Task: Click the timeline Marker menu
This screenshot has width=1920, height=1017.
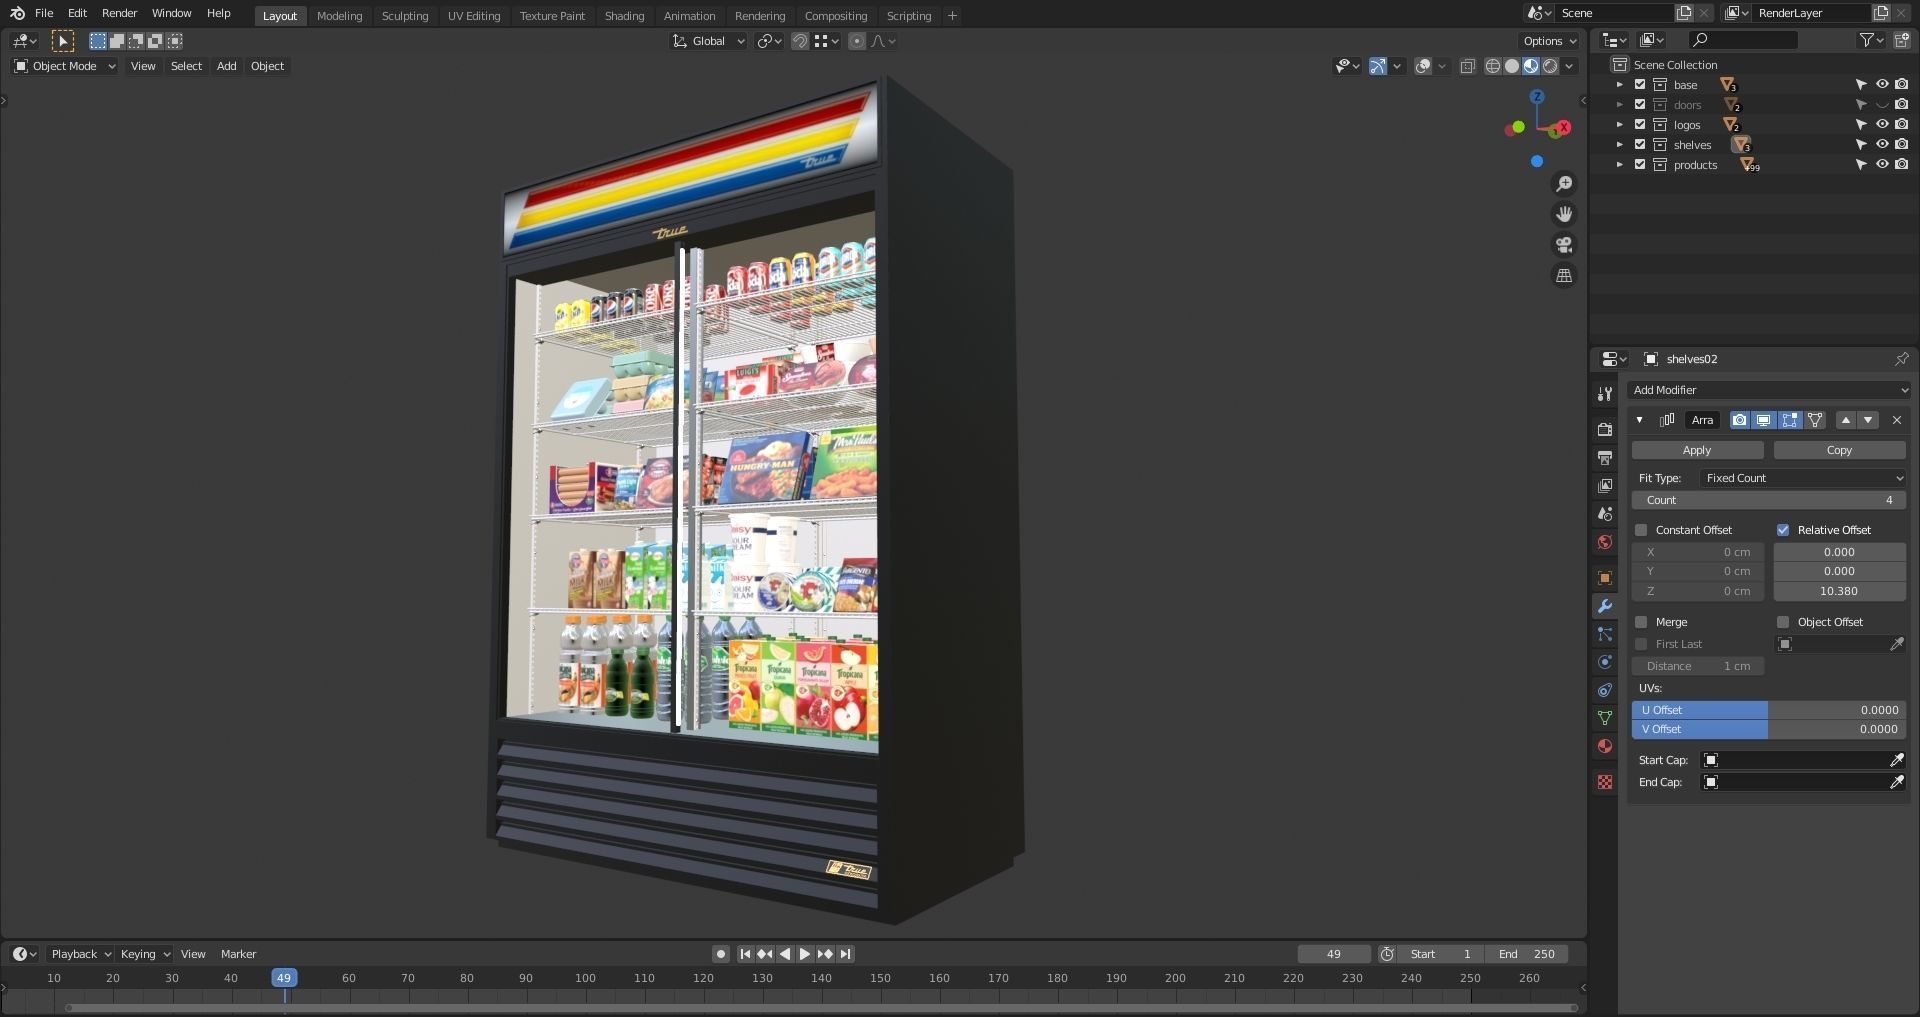Action: (238, 954)
